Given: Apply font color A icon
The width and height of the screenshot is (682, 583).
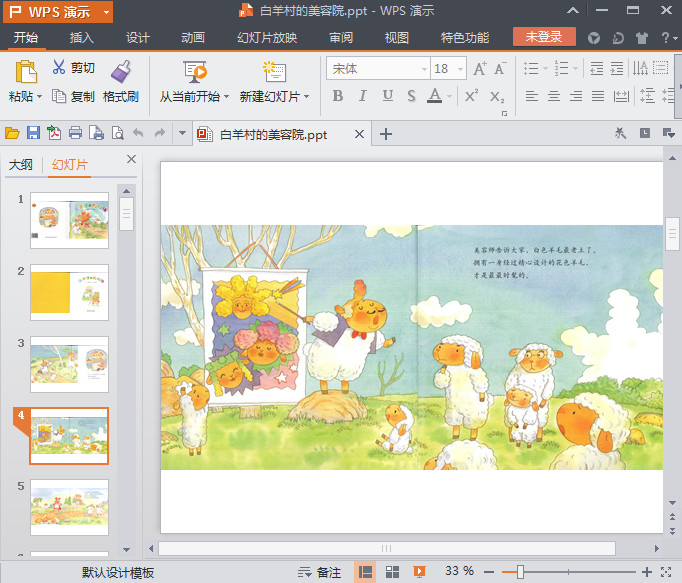Looking at the screenshot, I should (435, 96).
